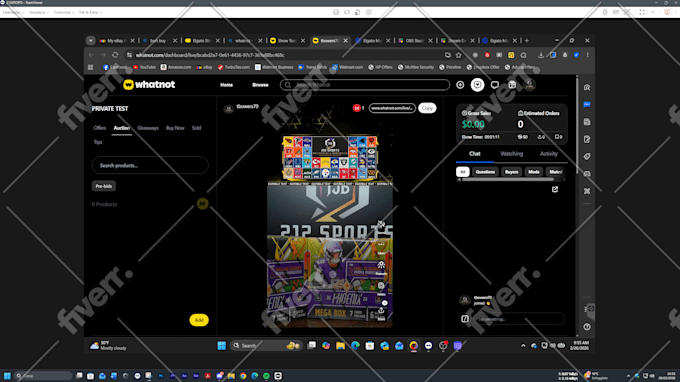This screenshot has width=680, height=382.
Task: Click the blue chat icon in right sidebar
Action: (x=587, y=104)
